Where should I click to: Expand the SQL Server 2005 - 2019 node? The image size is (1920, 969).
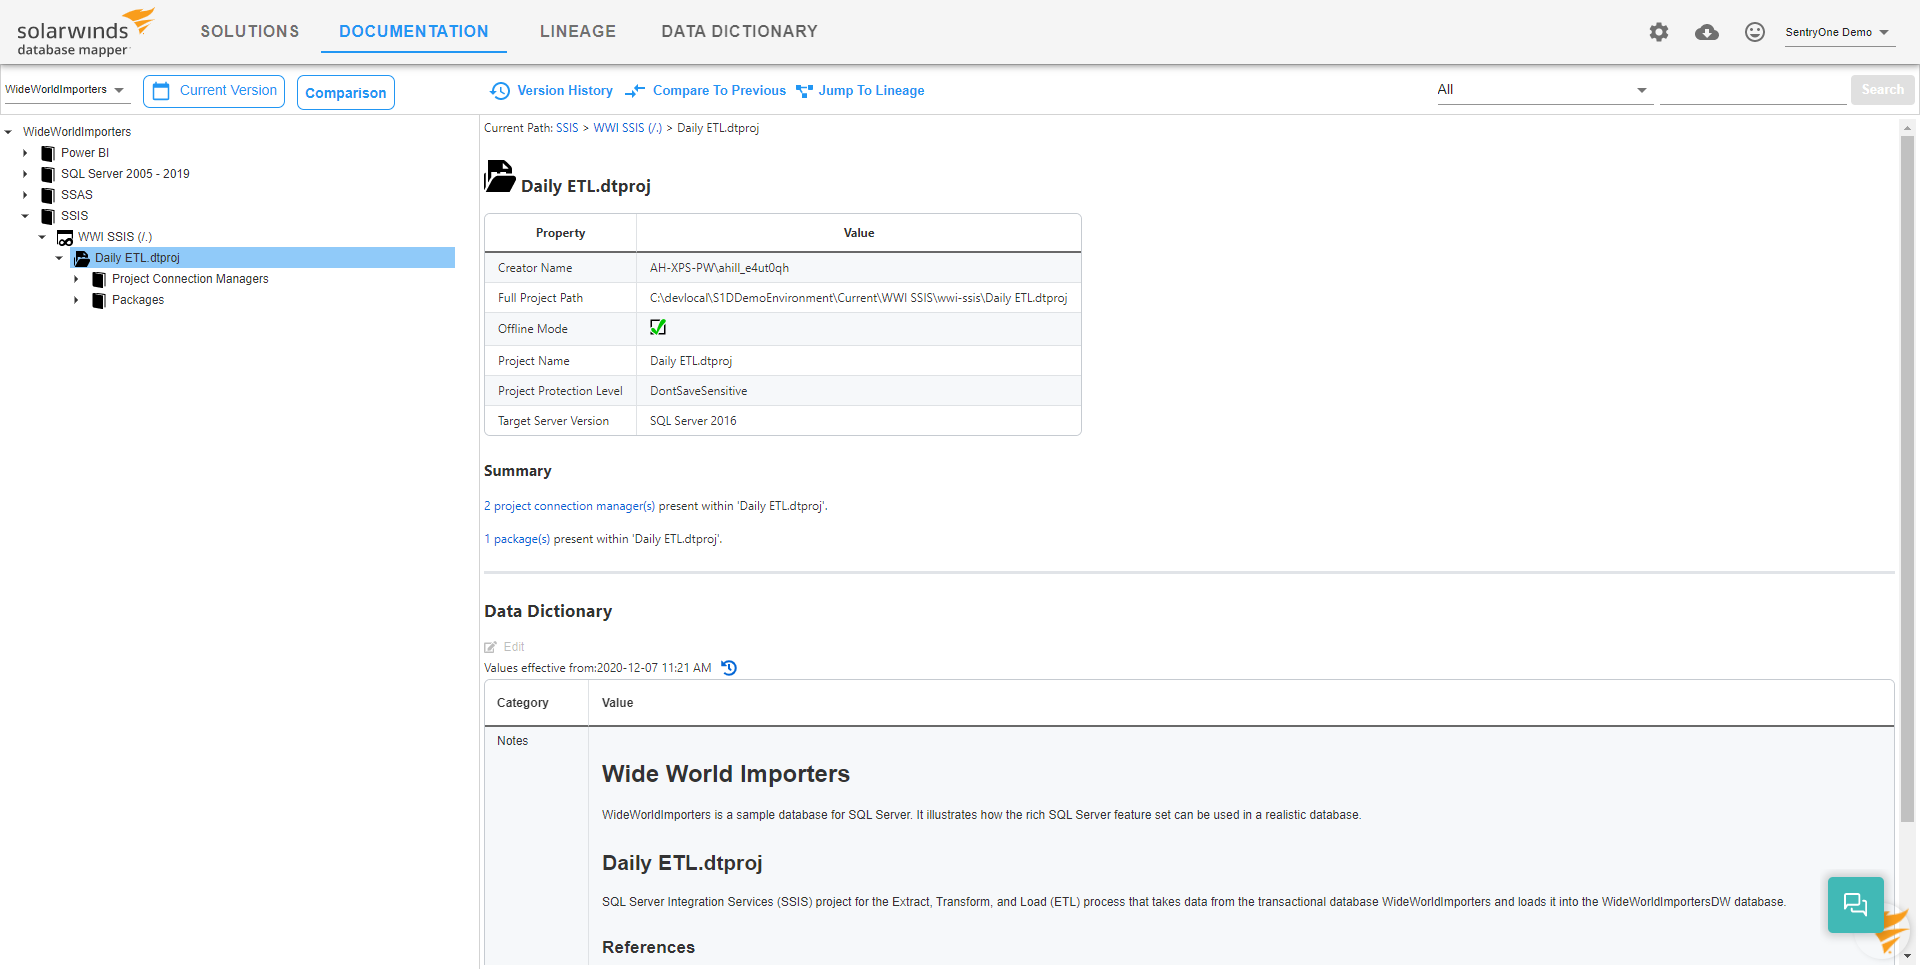pyautogui.click(x=25, y=174)
